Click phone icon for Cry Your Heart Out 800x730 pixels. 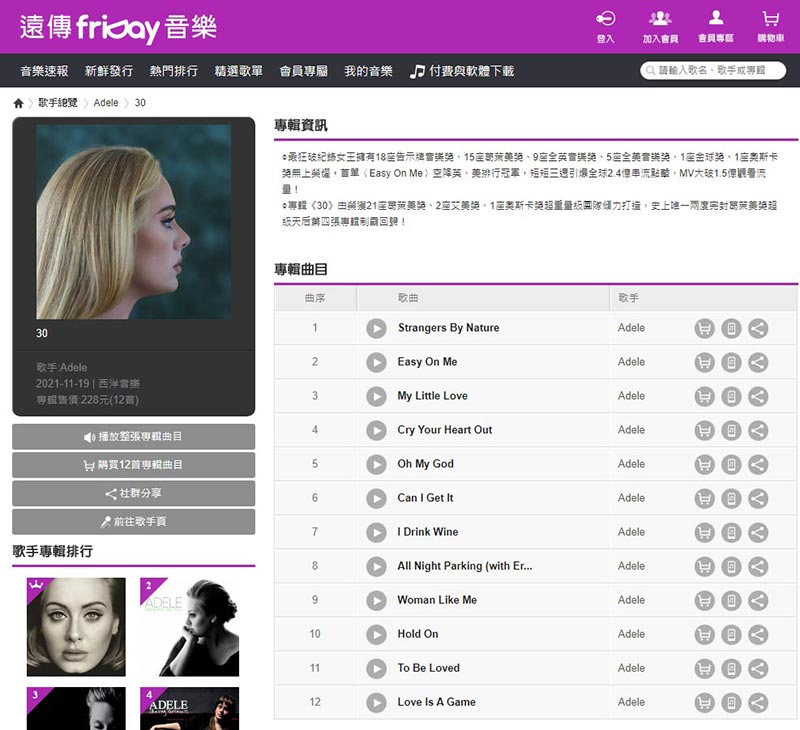click(731, 431)
